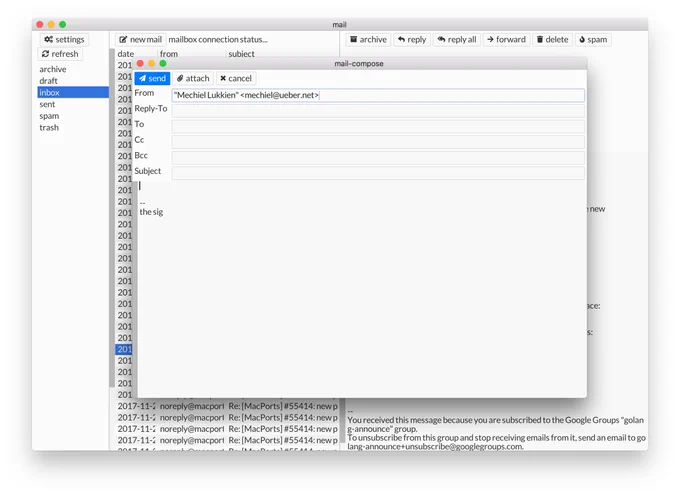The image size is (680, 496).
Task: Click the refresh arrows icon
Action: 46,54
